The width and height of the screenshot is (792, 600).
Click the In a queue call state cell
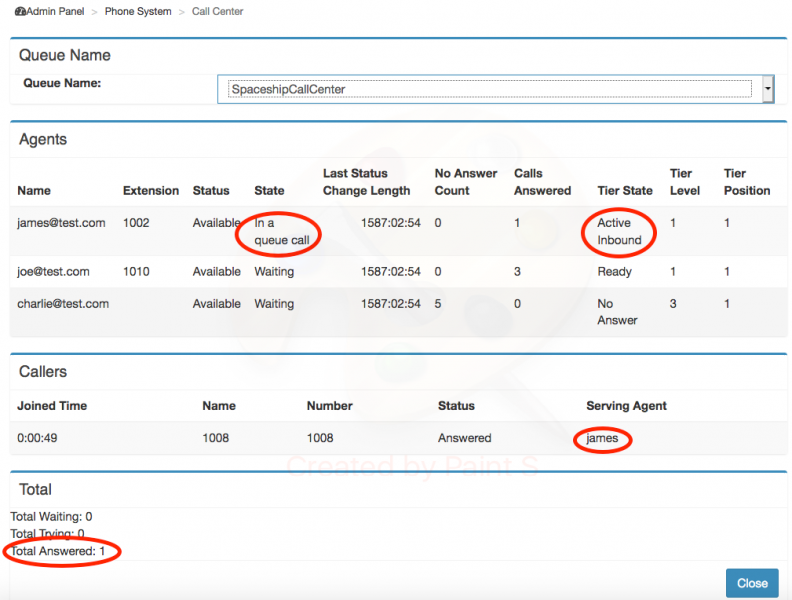(281, 231)
